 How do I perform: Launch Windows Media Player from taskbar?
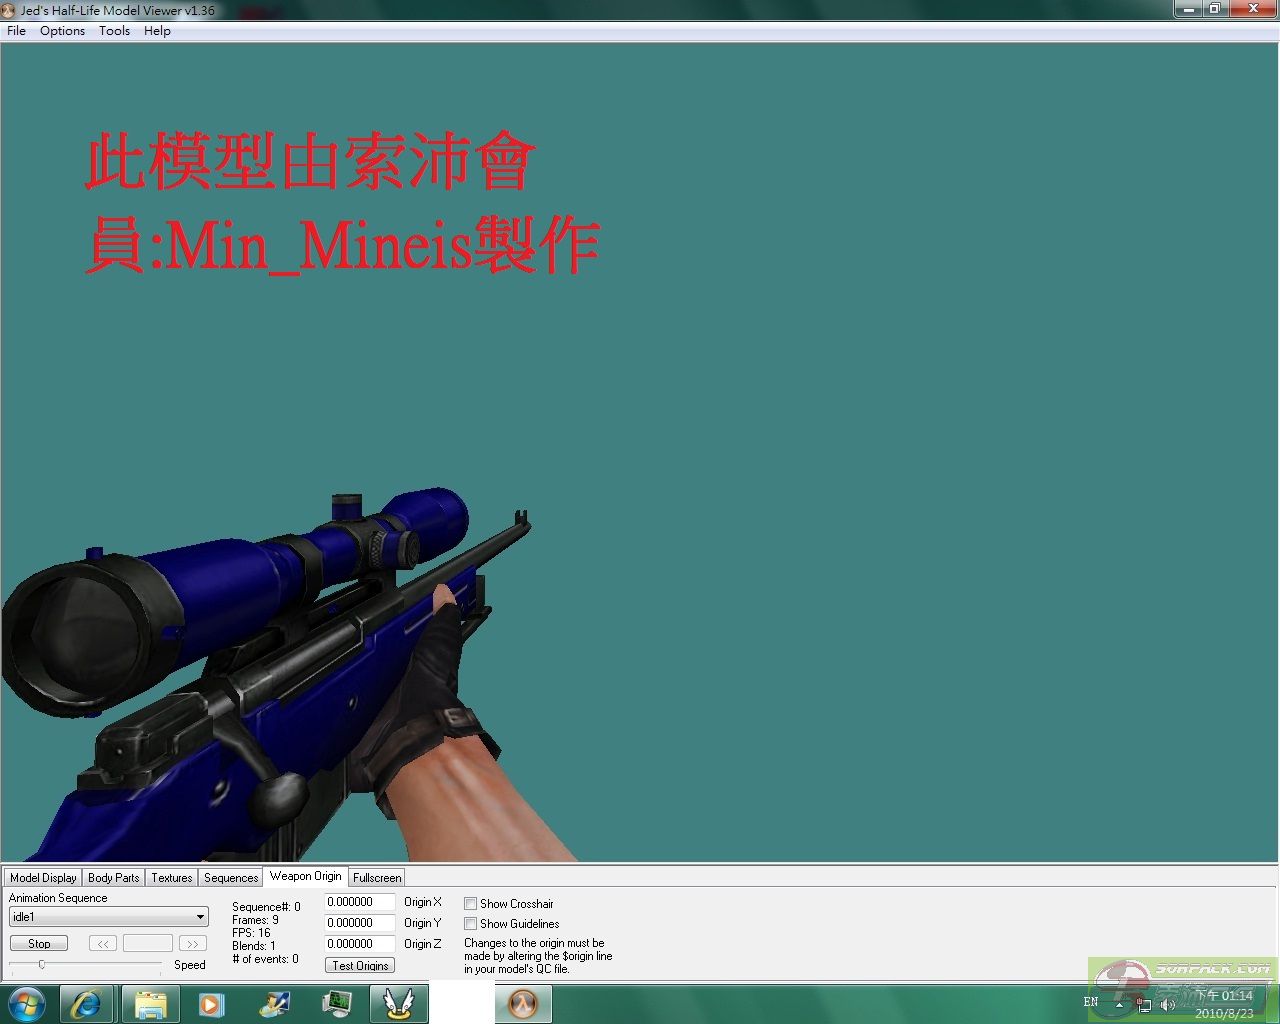[211, 1003]
